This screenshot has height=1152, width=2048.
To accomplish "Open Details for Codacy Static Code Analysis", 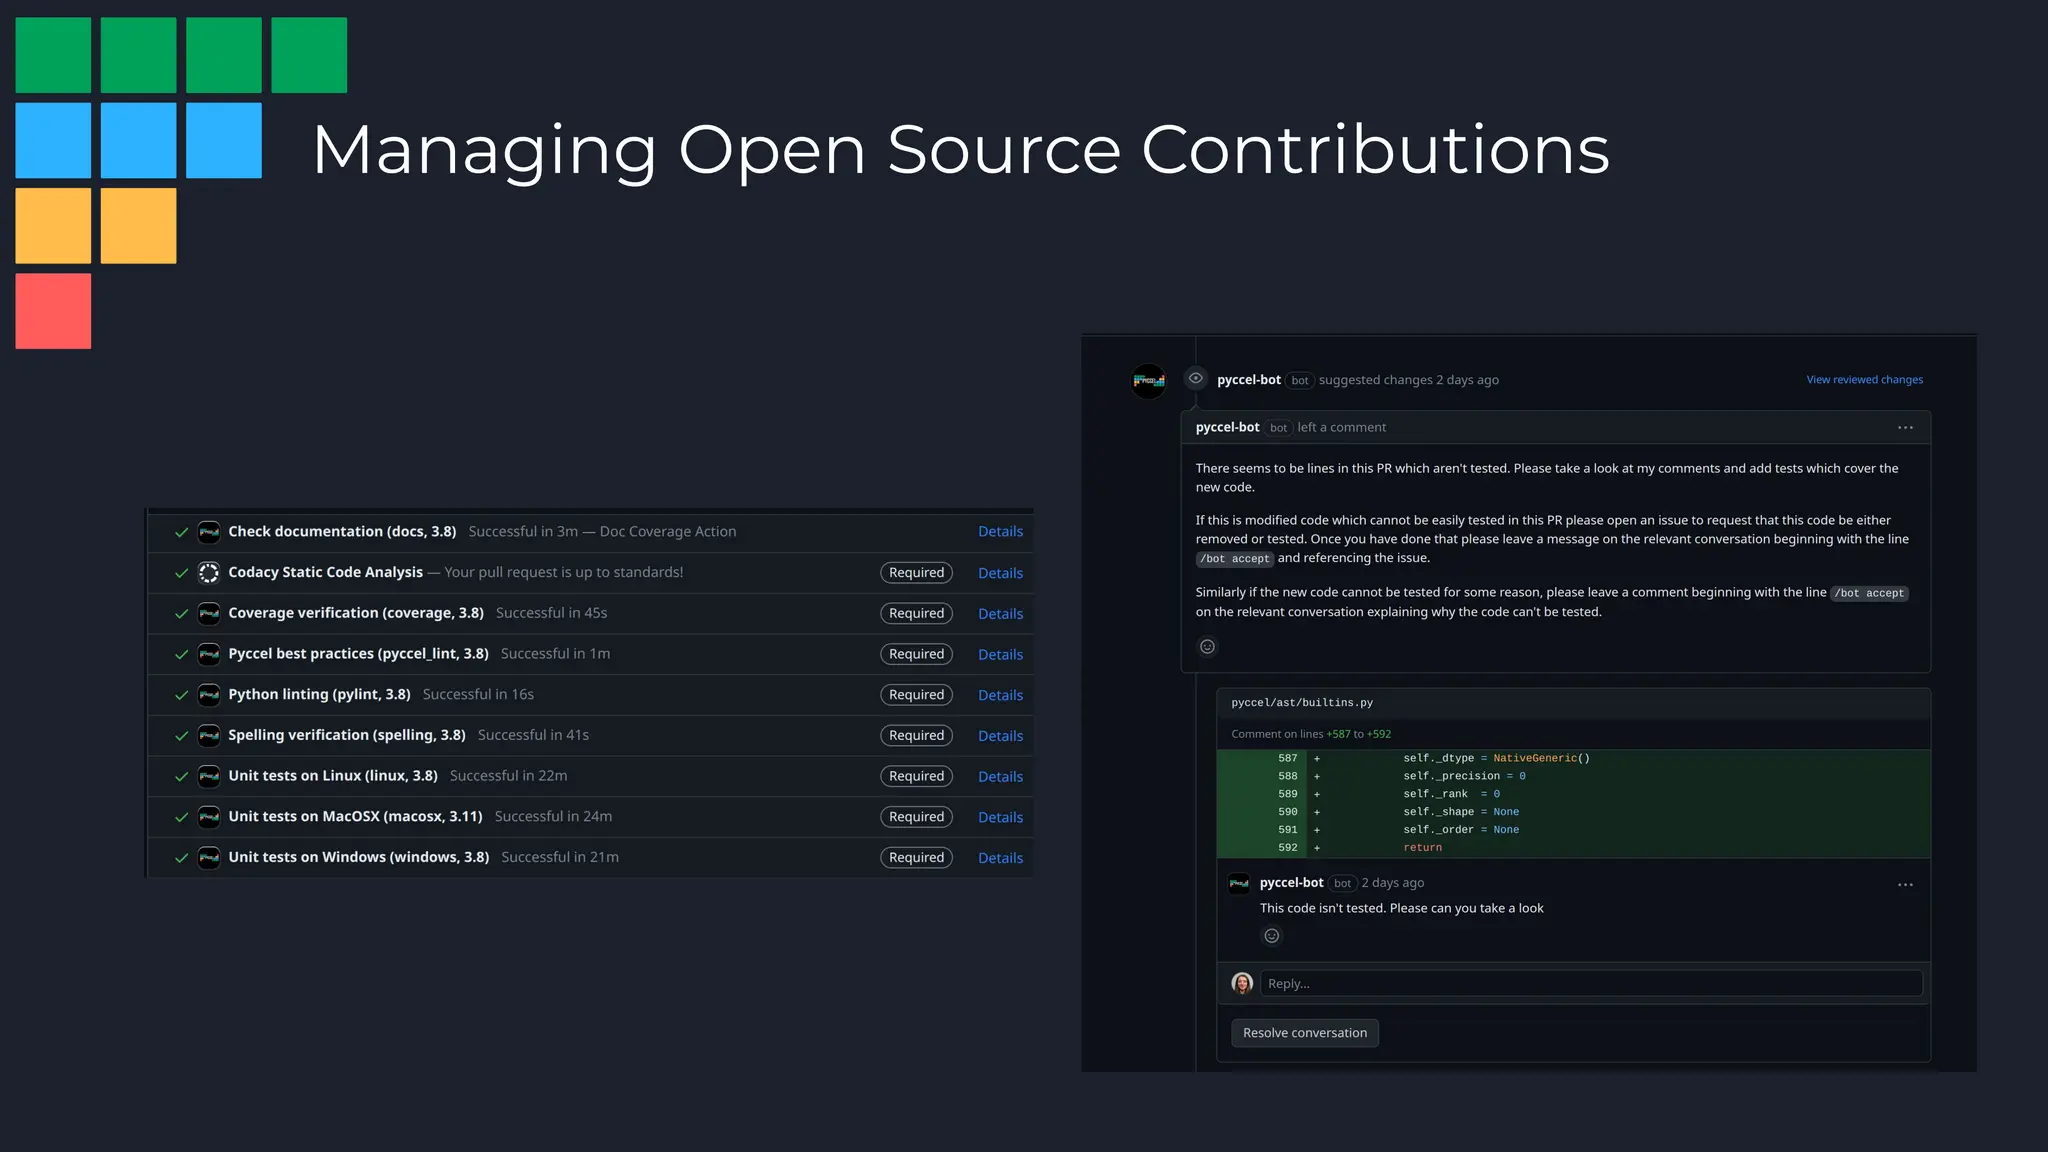I will click(1000, 573).
